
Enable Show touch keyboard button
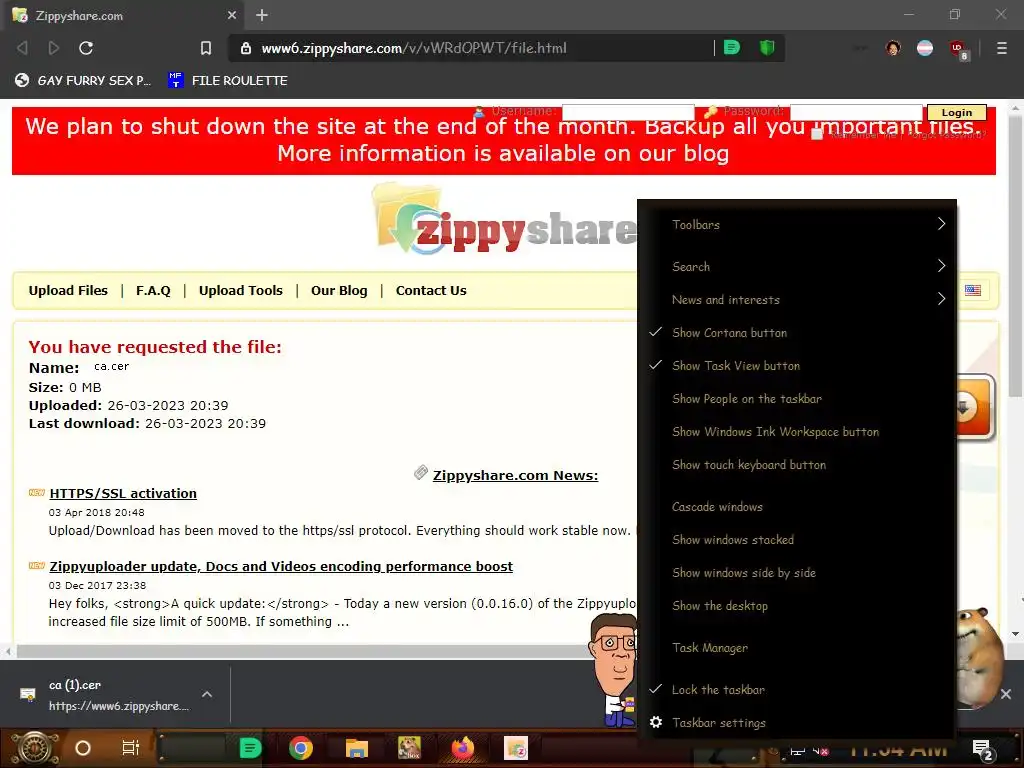pyautogui.click(x=797, y=465)
